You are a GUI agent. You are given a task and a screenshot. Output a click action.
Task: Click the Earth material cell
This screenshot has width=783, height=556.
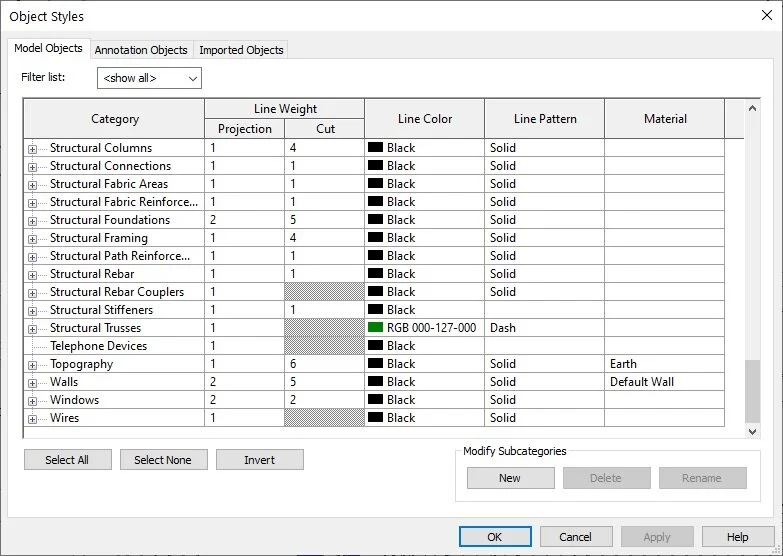(664, 364)
